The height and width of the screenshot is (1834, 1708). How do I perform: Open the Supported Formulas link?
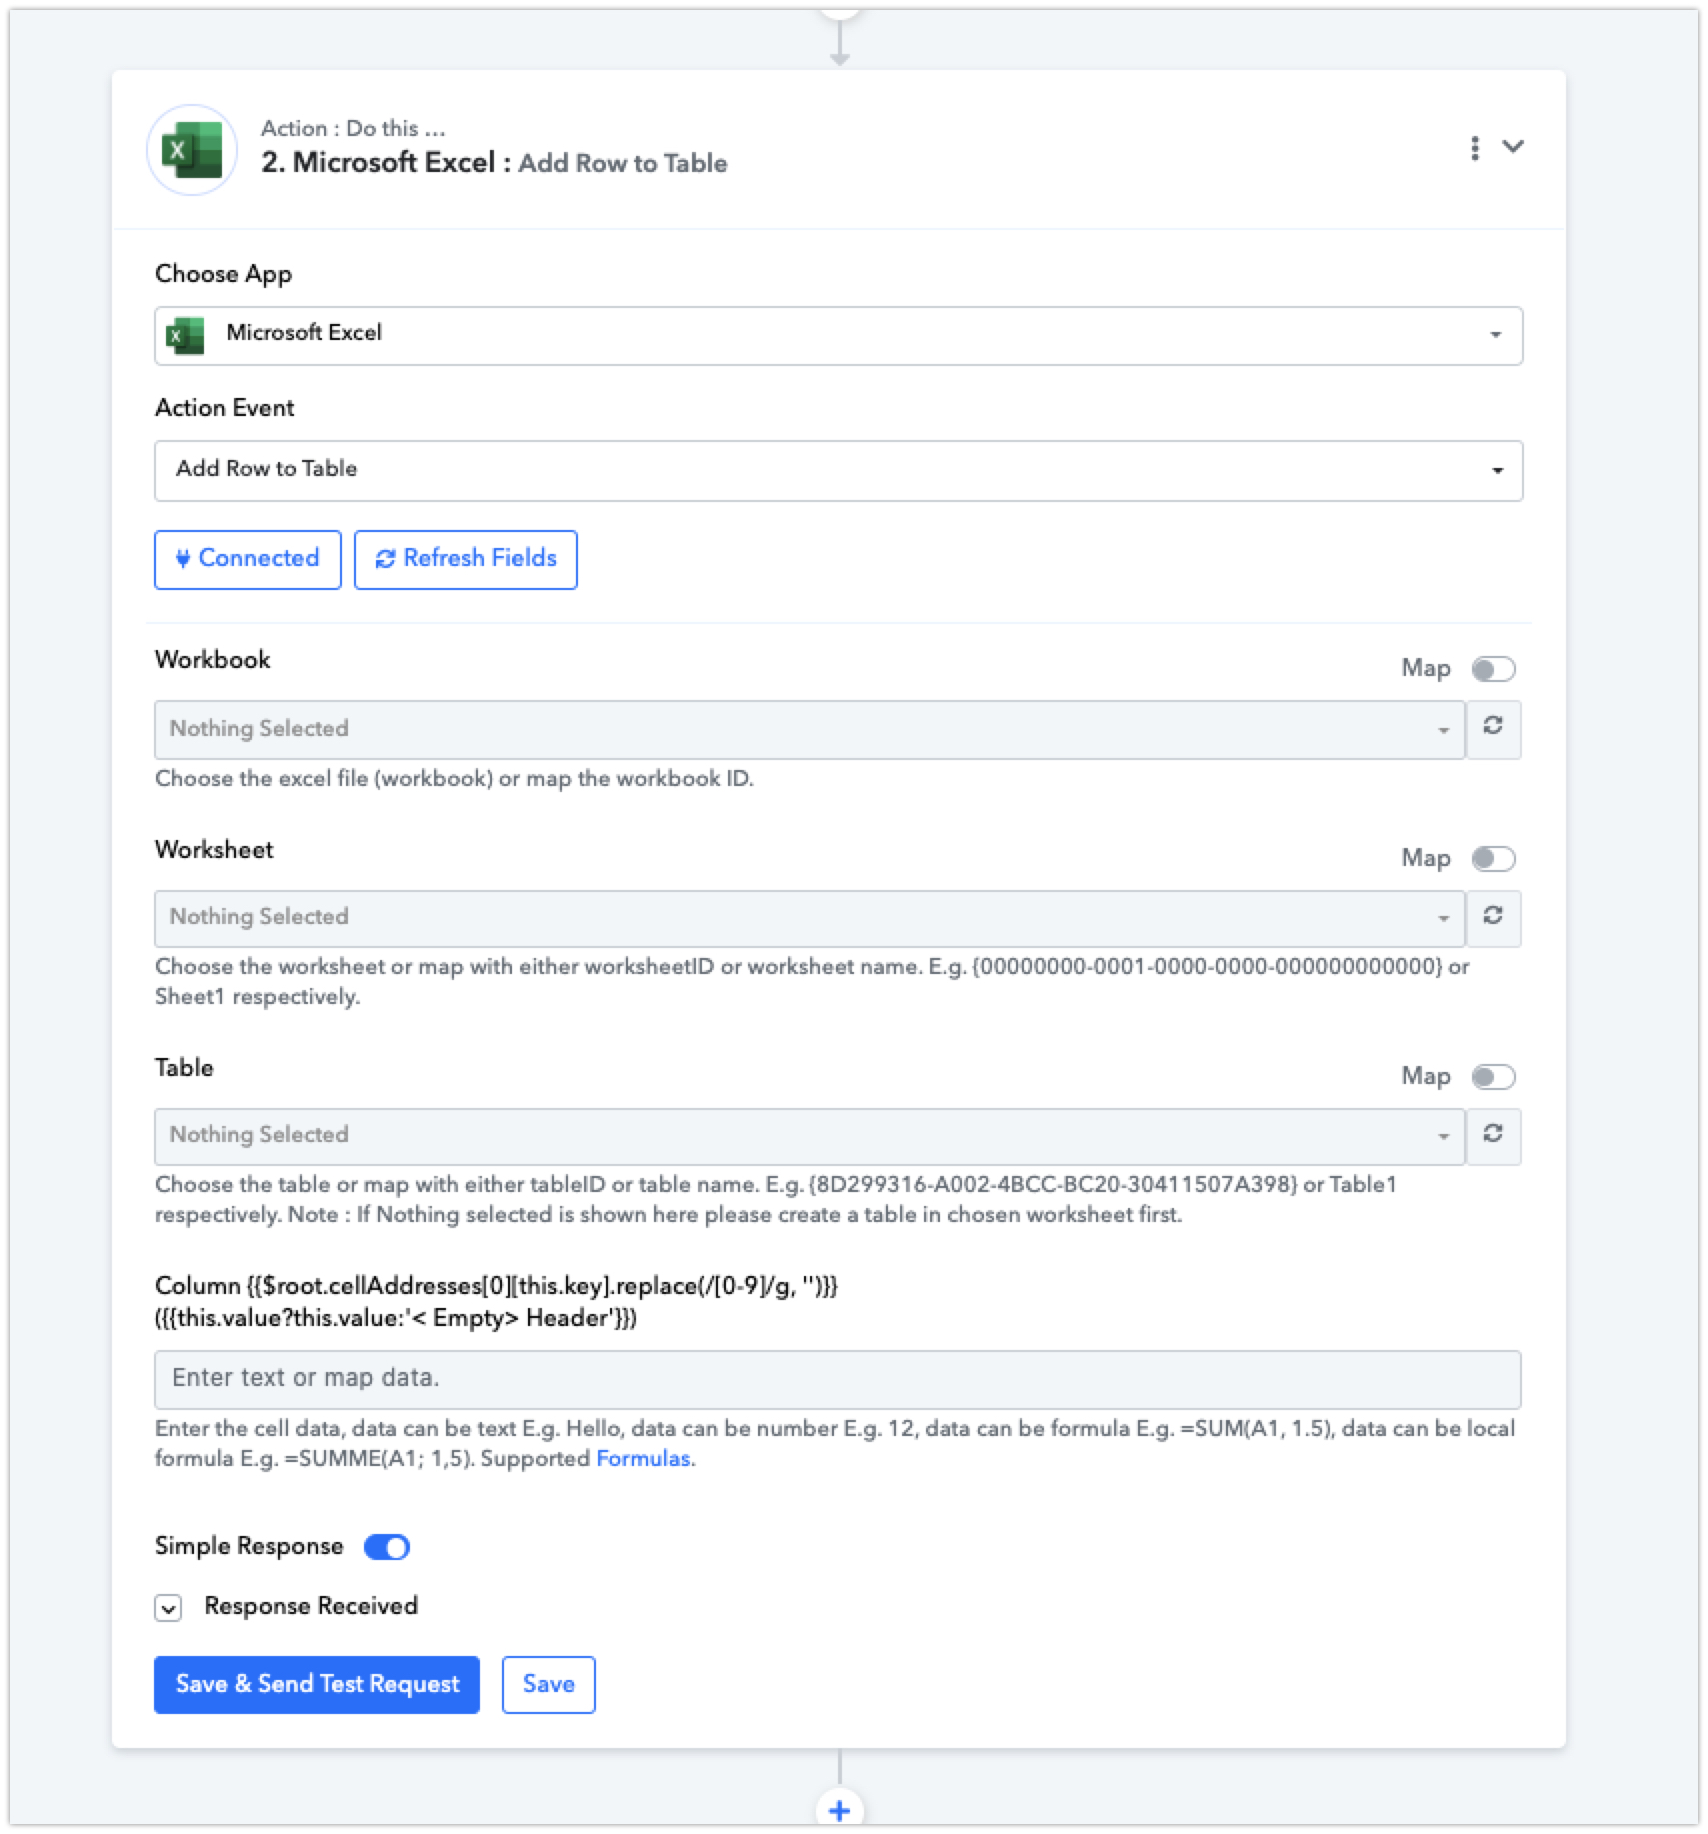(643, 1459)
